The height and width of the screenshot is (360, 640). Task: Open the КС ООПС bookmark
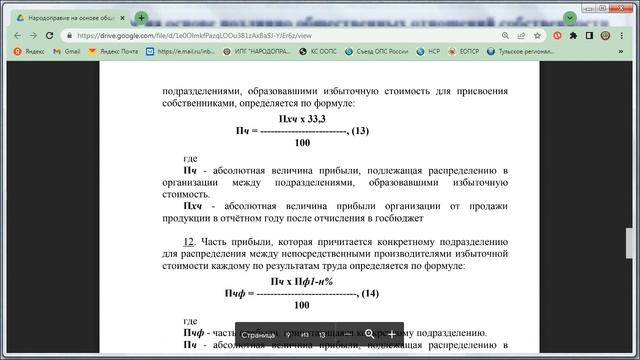point(318,51)
